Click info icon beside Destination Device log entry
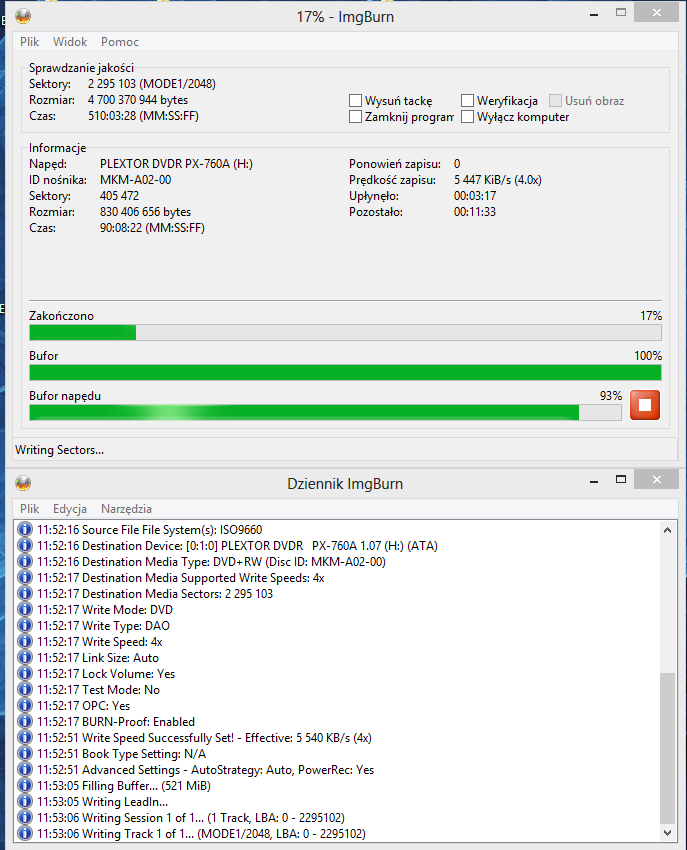This screenshot has width=687, height=850. click(x=24, y=545)
